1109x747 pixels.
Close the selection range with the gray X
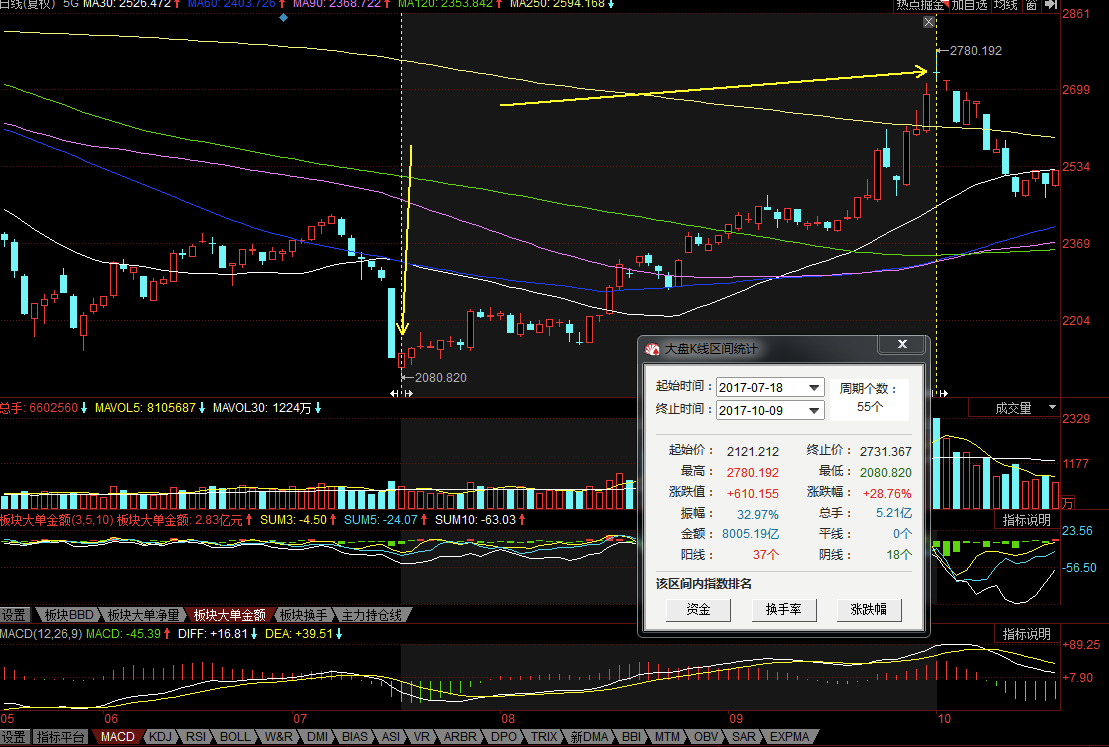click(929, 22)
